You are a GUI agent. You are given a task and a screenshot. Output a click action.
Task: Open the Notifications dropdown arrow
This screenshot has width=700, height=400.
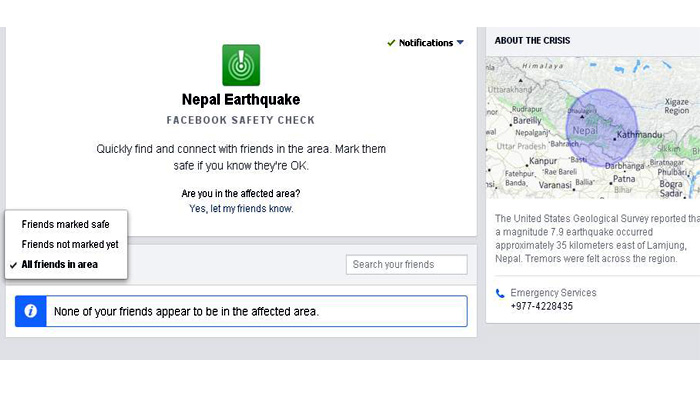pyautogui.click(x=460, y=43)
